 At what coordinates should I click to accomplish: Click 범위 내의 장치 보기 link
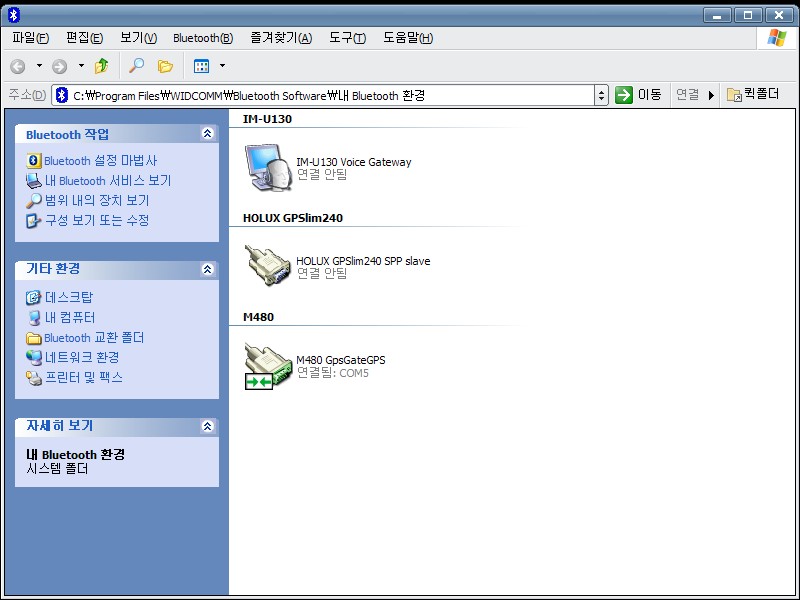pos(97,201)
